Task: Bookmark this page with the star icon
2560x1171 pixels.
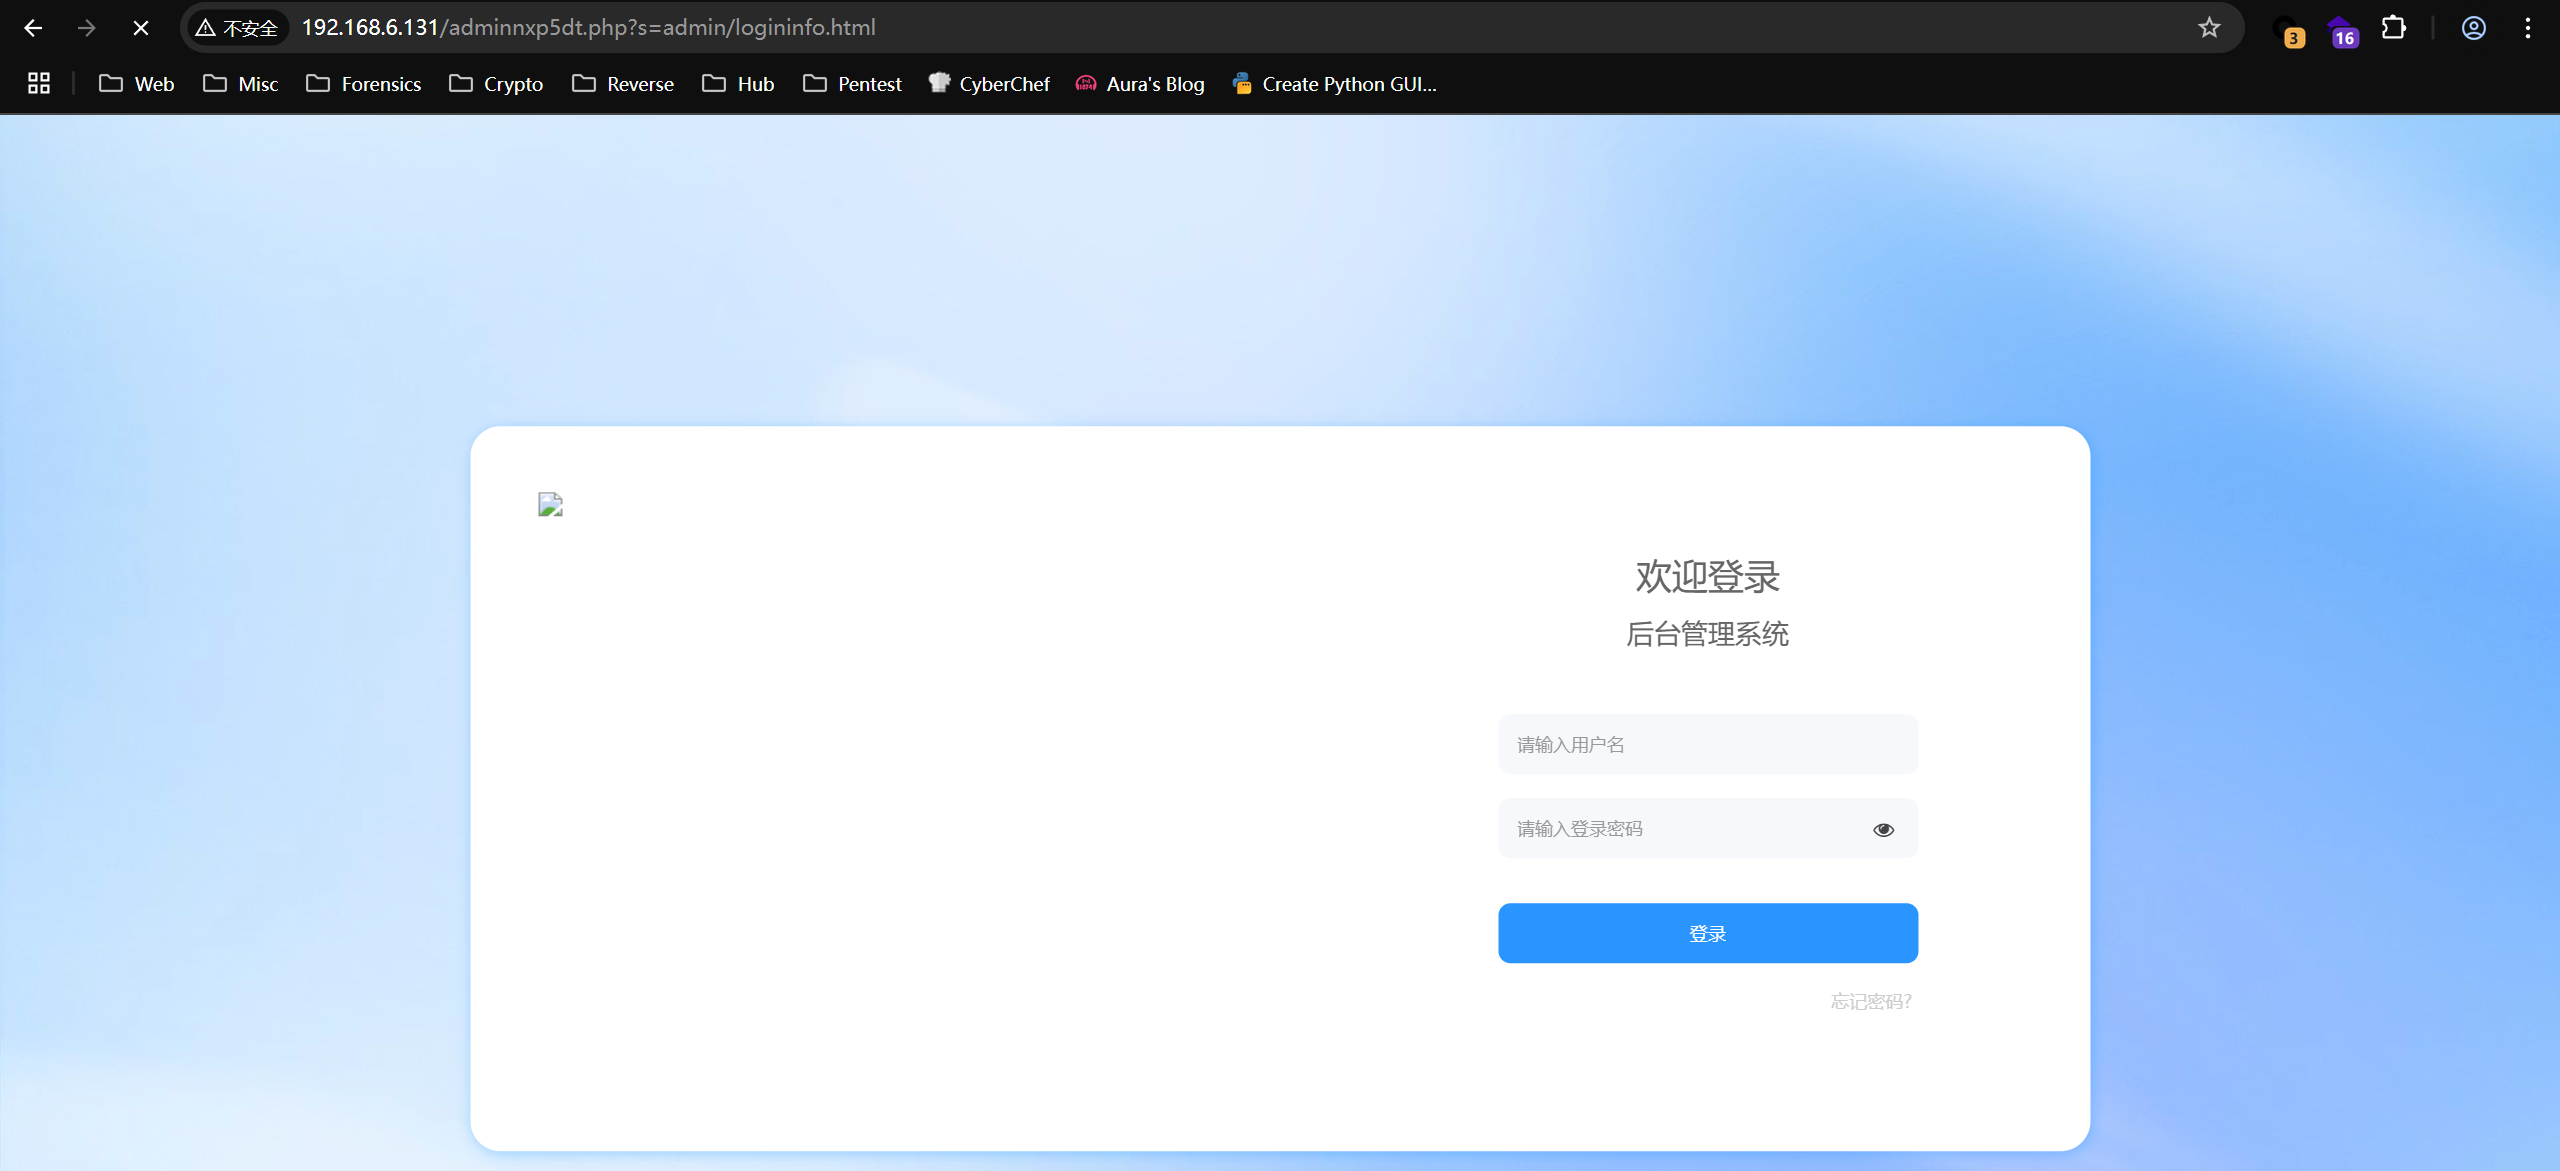Action: pos(2209,28)
